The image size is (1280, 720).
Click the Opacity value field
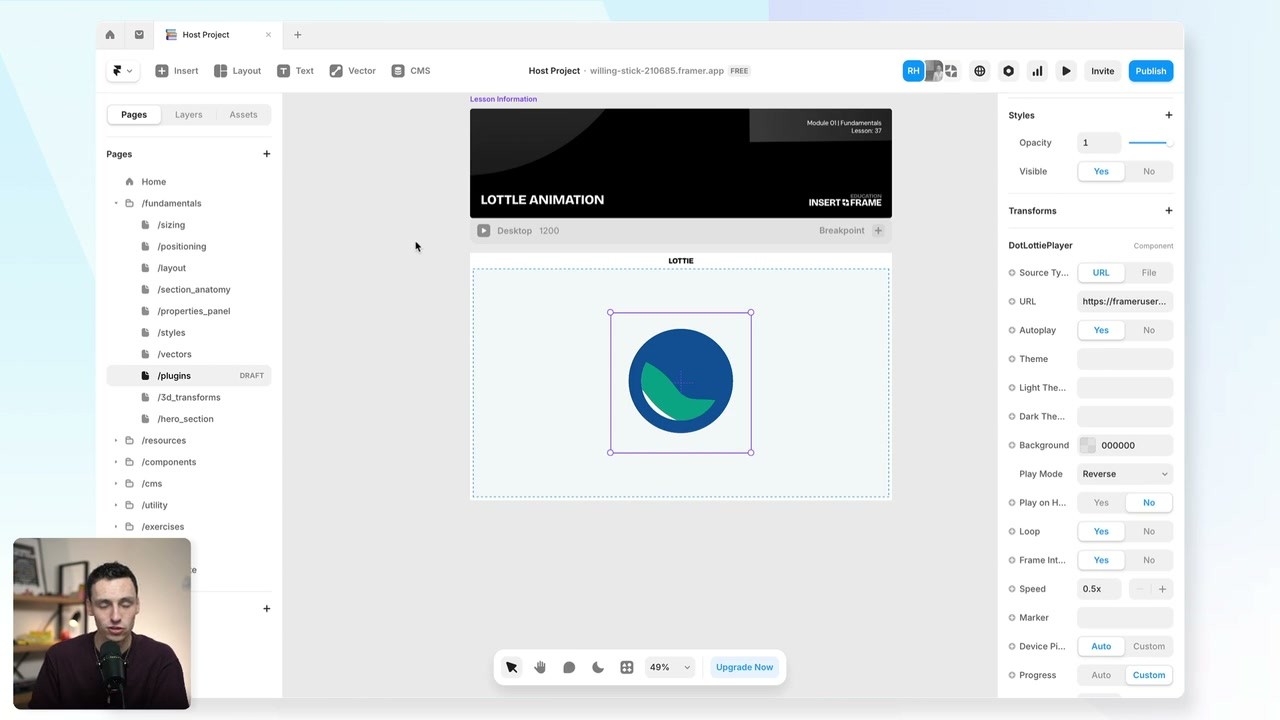click(1098, 143)
